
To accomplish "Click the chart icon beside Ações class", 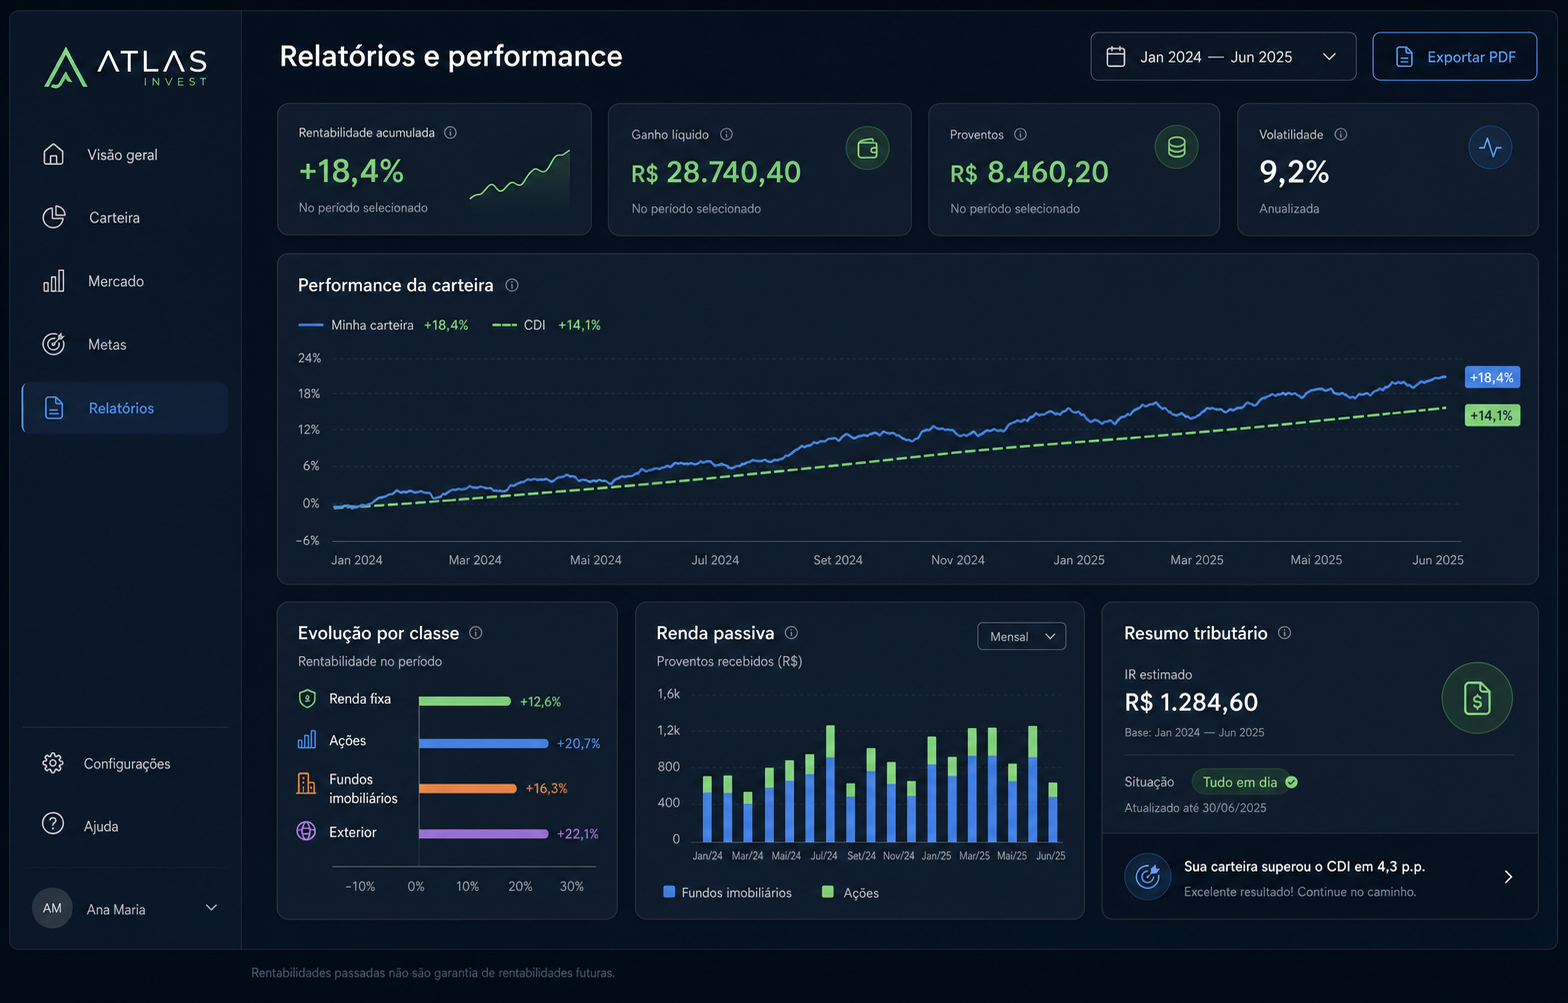I will pyautogui.click(x=307, y=740).
